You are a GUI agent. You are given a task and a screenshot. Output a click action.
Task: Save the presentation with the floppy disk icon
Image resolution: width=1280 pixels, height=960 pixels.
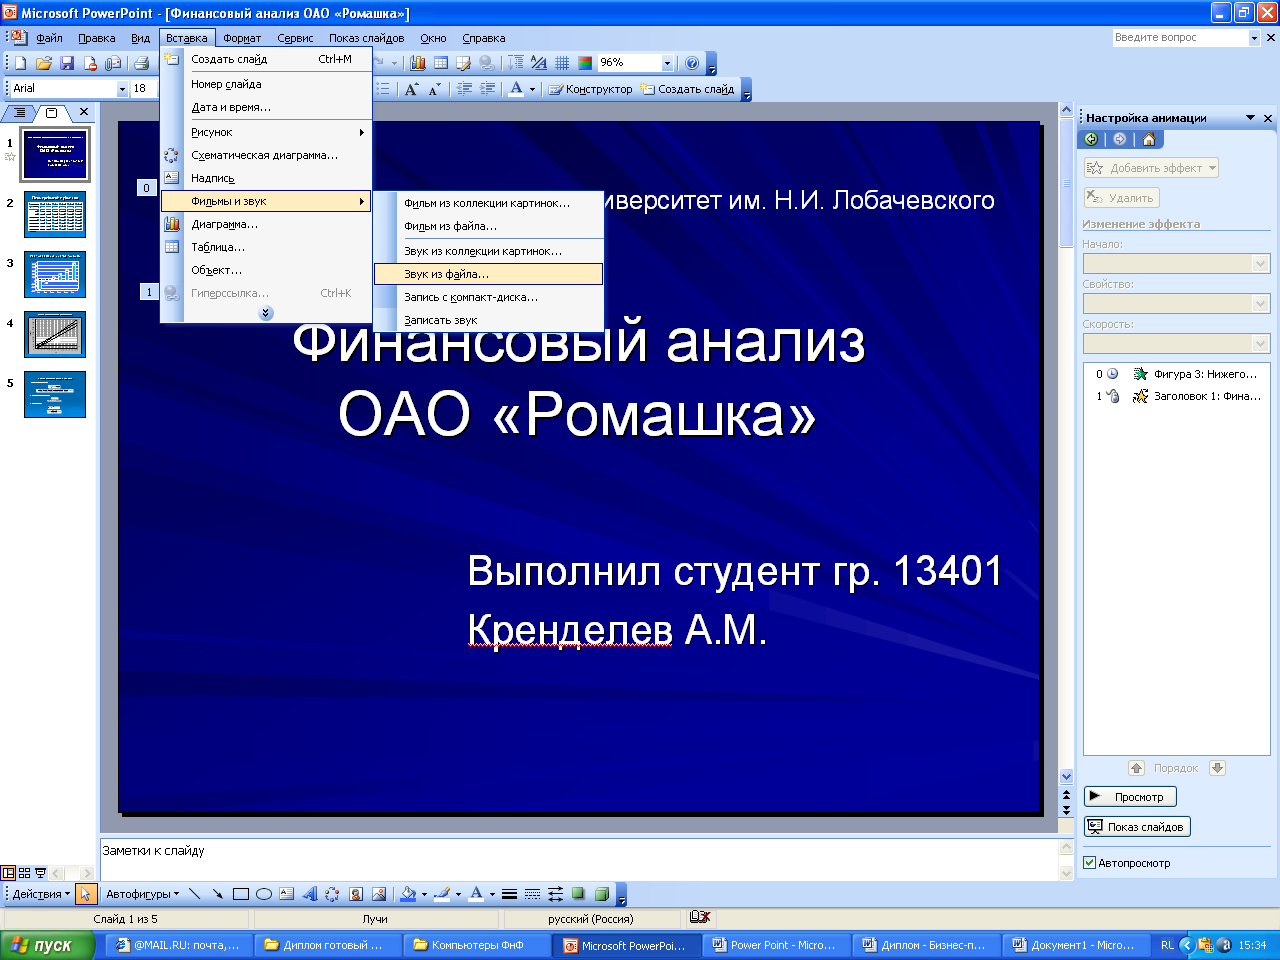pos(67,63)
